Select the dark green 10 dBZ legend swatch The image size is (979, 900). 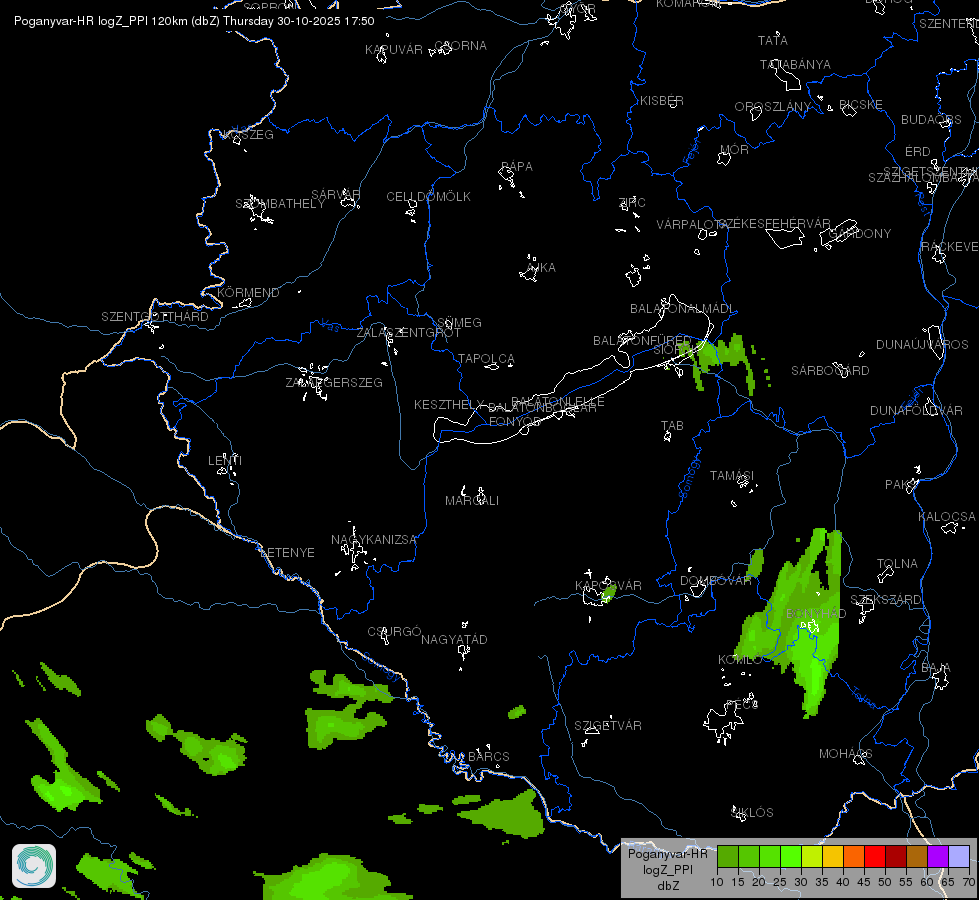point(727,856)
